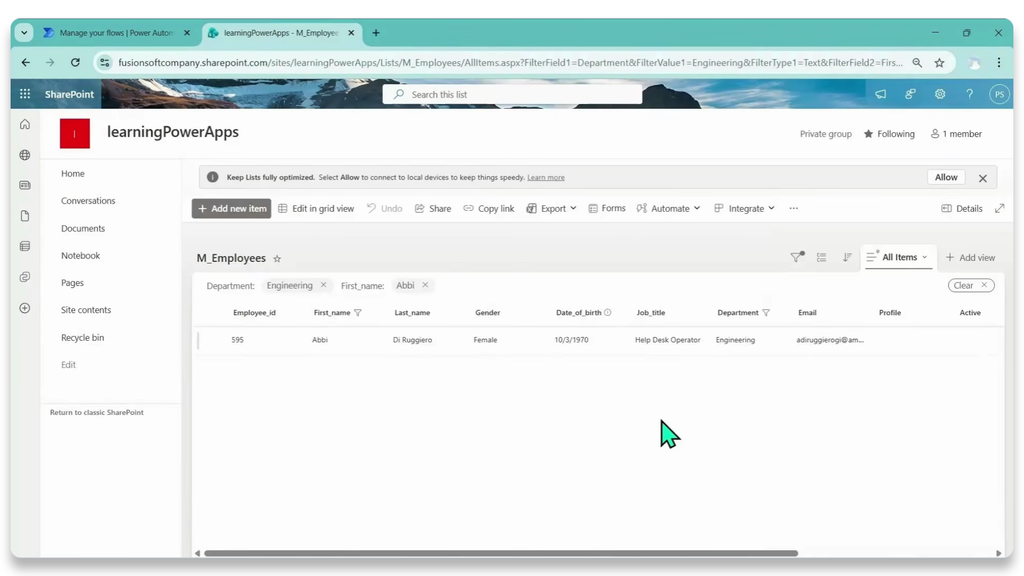
Task: Click the Learn more link
Action: pos(546,178)
